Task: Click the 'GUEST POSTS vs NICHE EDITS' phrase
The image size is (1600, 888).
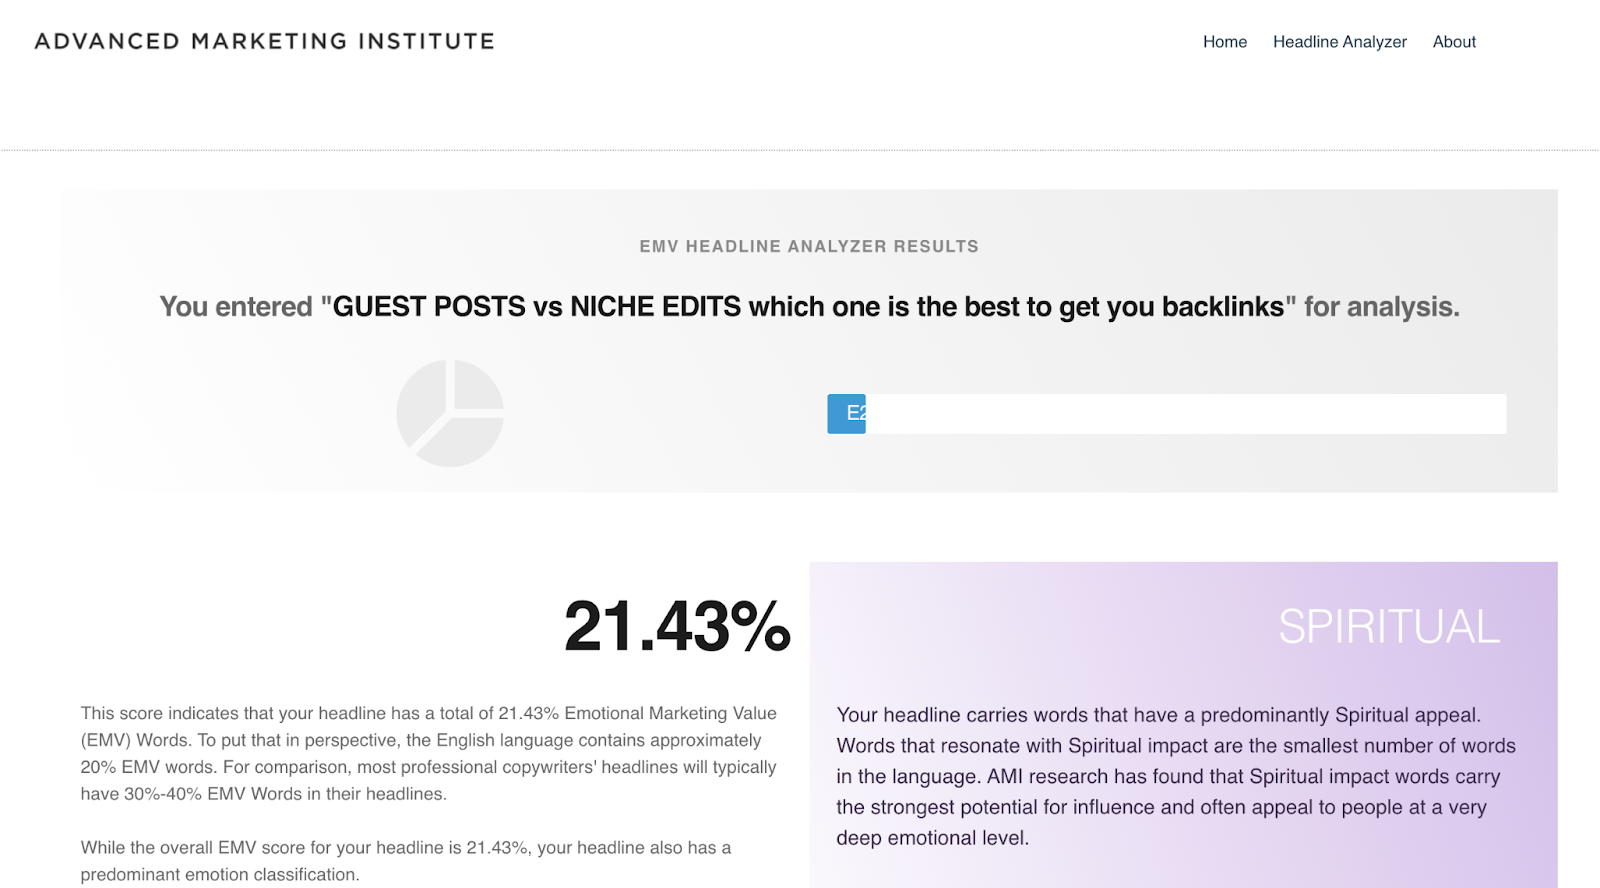Action: click(x=537, y=307)
